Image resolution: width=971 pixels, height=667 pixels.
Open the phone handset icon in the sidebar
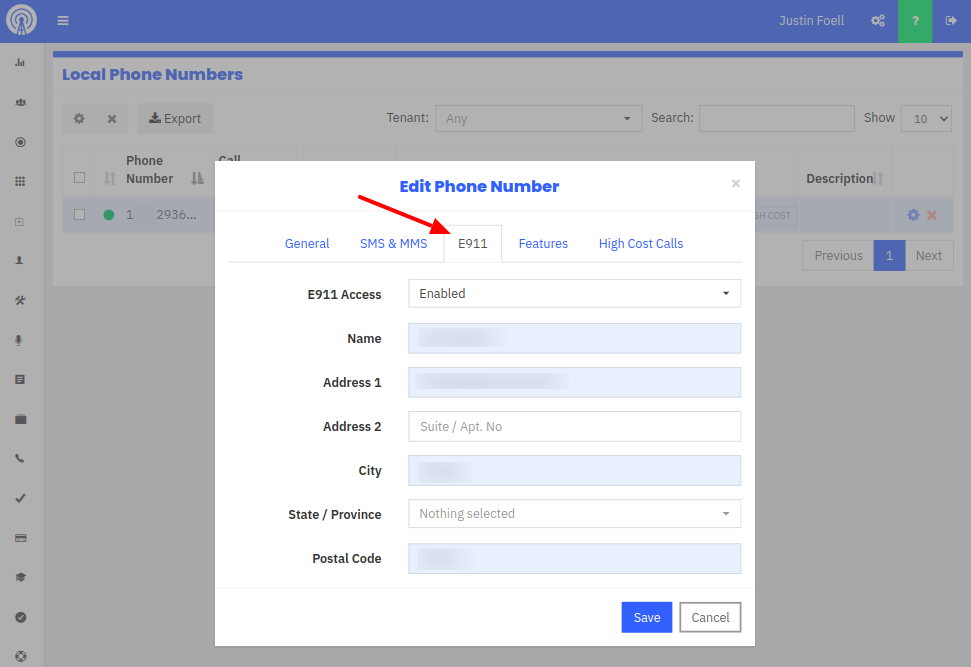point(20,459)
